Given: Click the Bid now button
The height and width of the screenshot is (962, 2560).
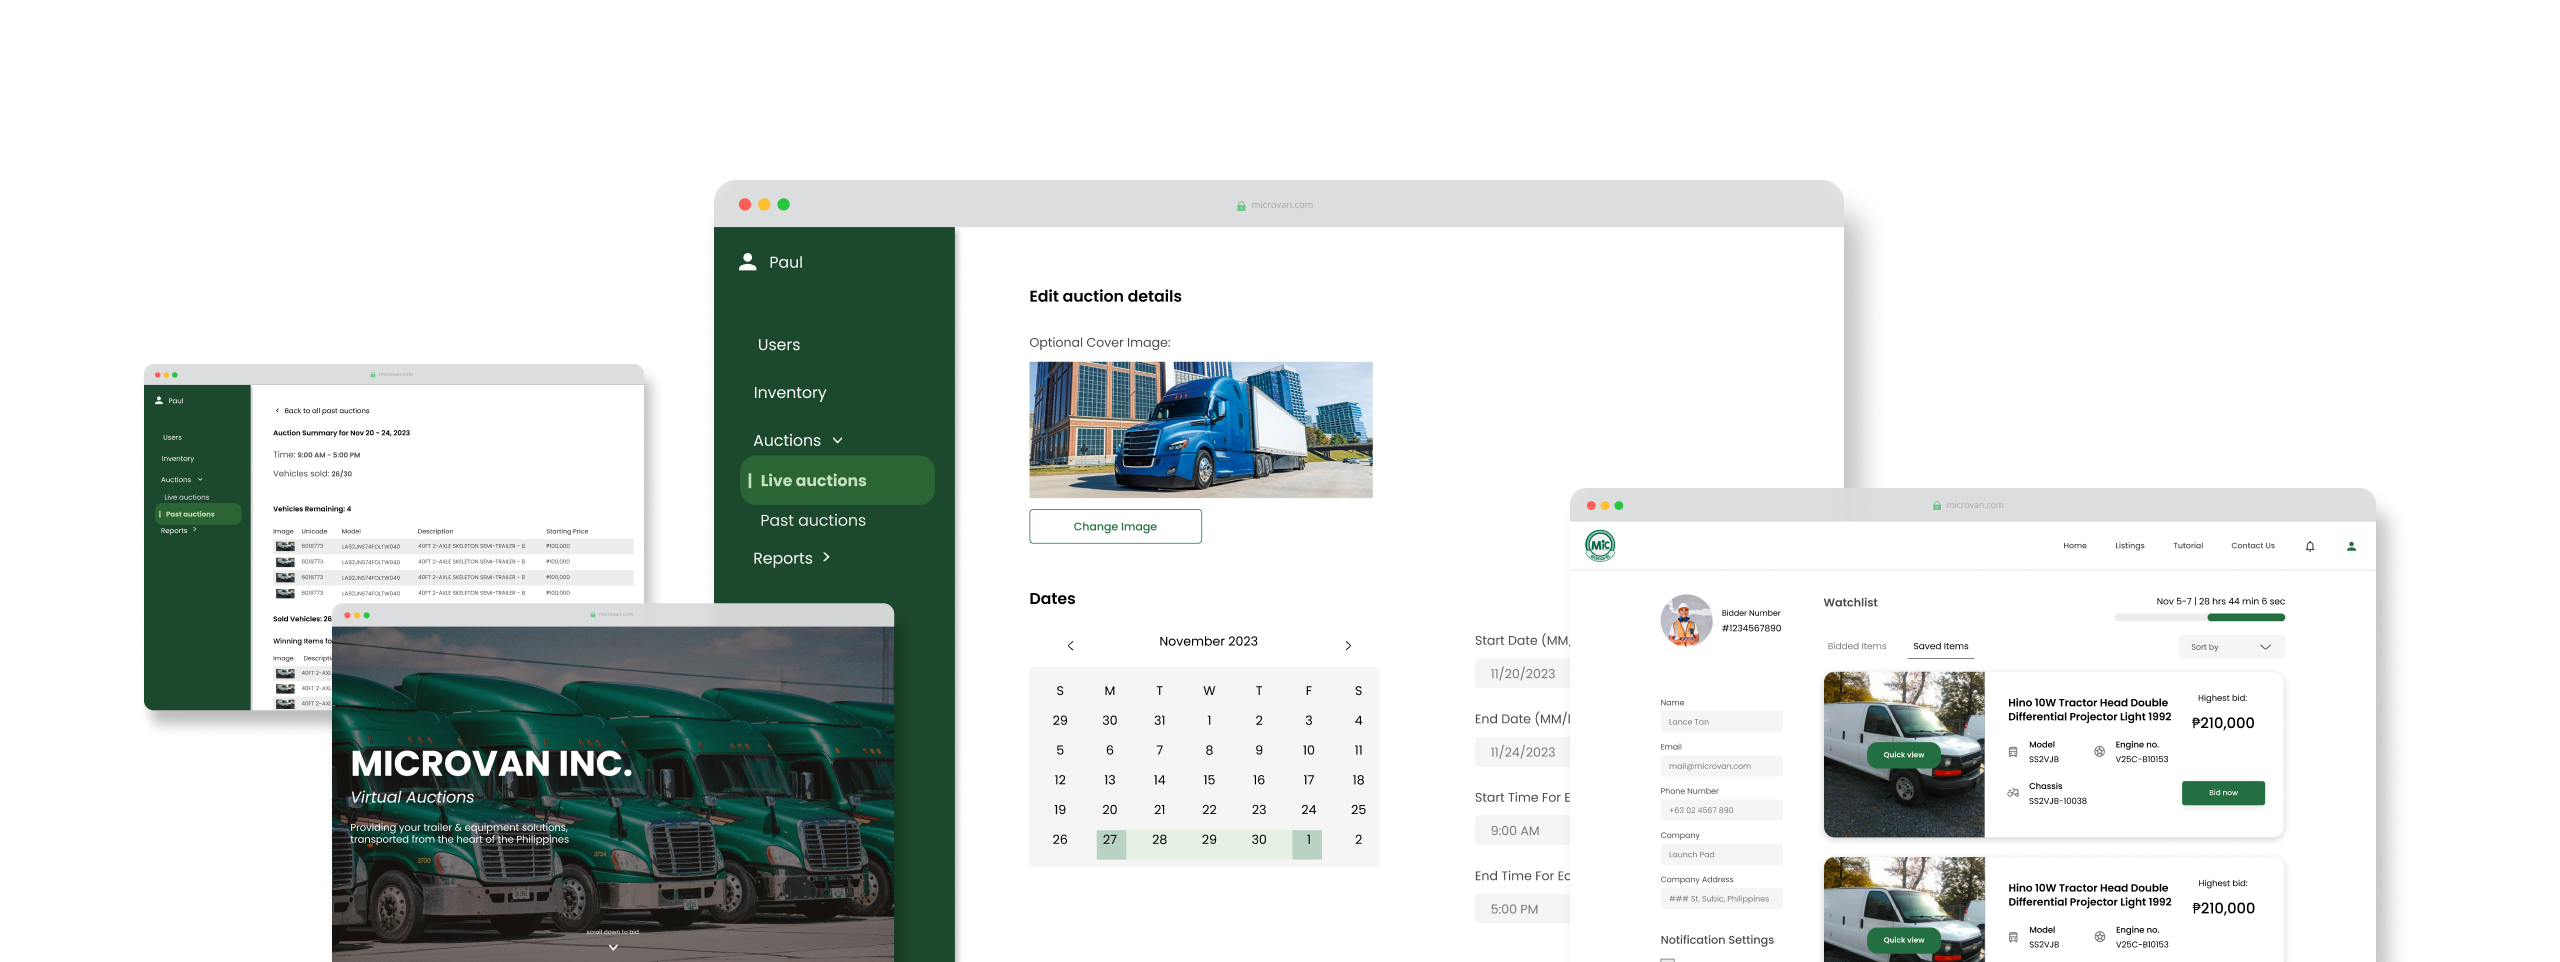Looking at the screenshot, I should pos(2223,793).
